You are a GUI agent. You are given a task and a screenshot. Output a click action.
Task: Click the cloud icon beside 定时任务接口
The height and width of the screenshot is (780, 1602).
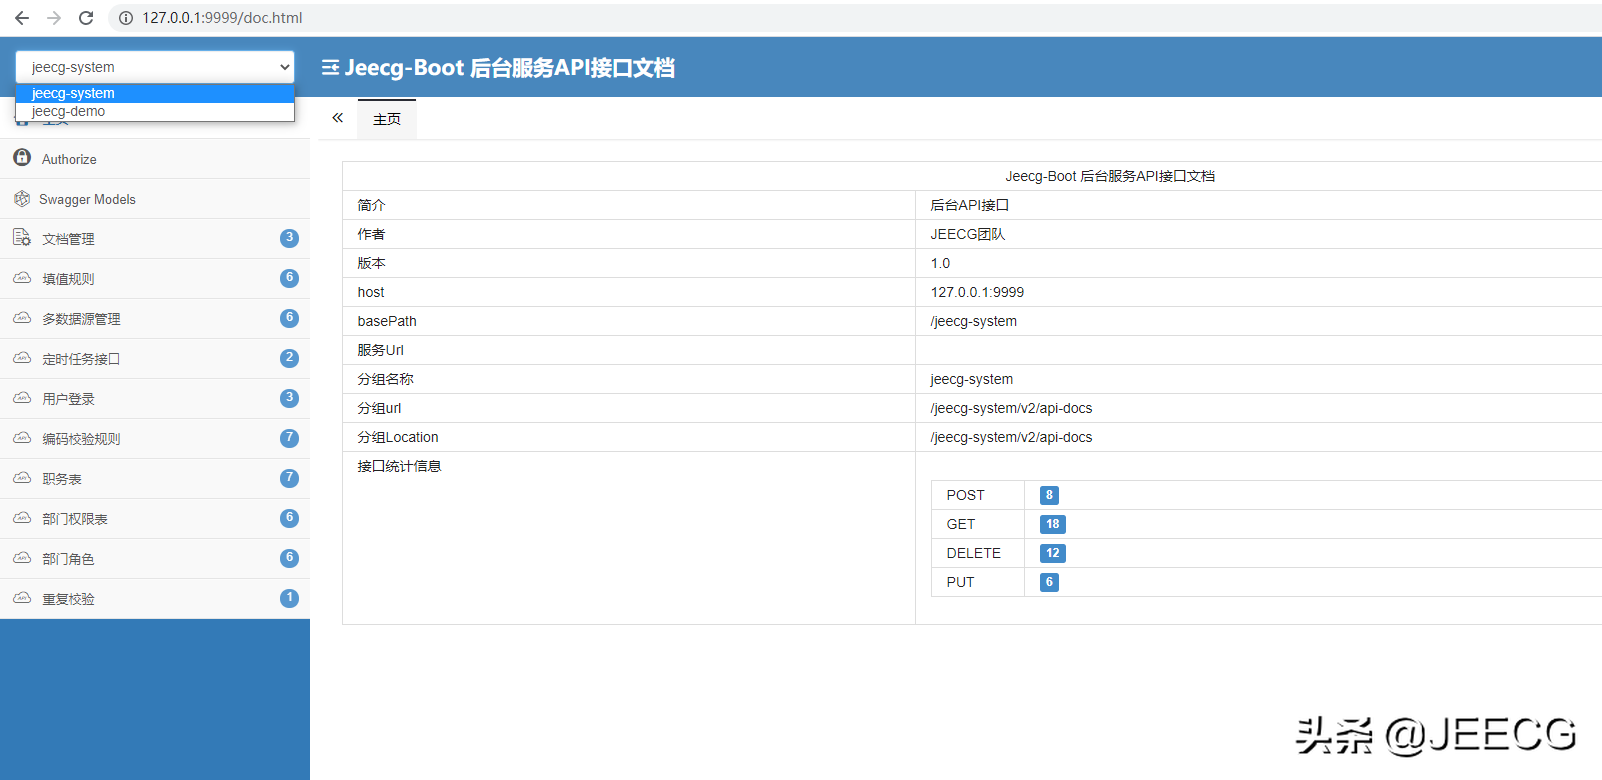[22, 358]
